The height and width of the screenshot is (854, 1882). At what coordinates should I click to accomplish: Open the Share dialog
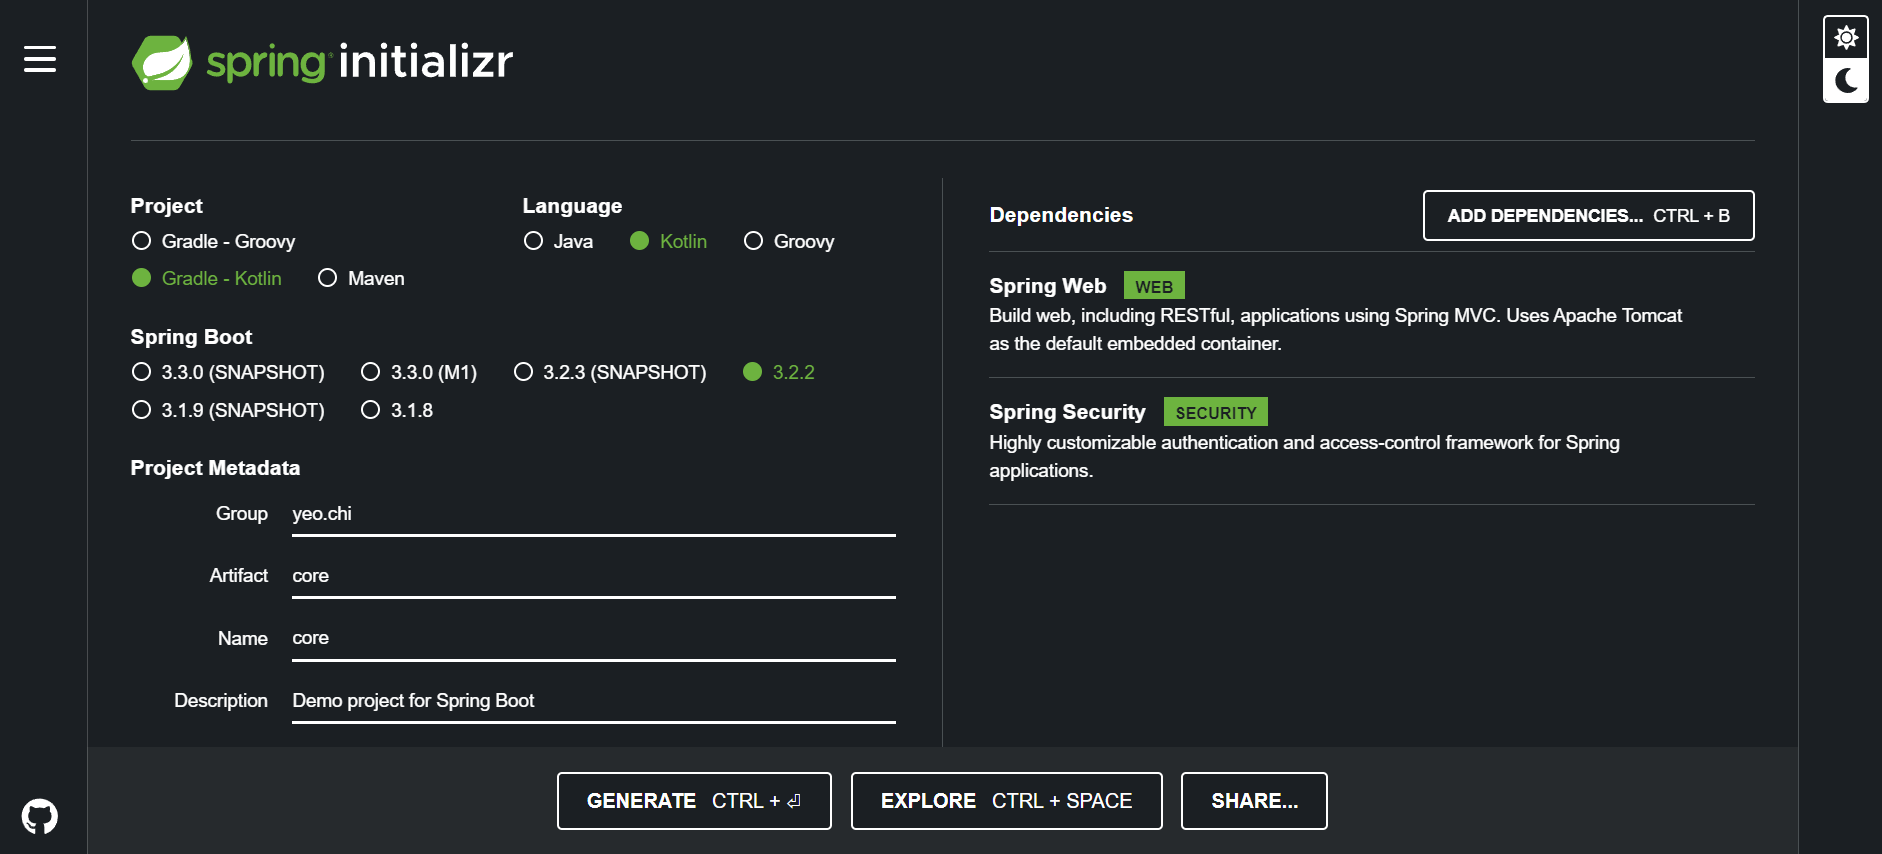click(1254, 801)
